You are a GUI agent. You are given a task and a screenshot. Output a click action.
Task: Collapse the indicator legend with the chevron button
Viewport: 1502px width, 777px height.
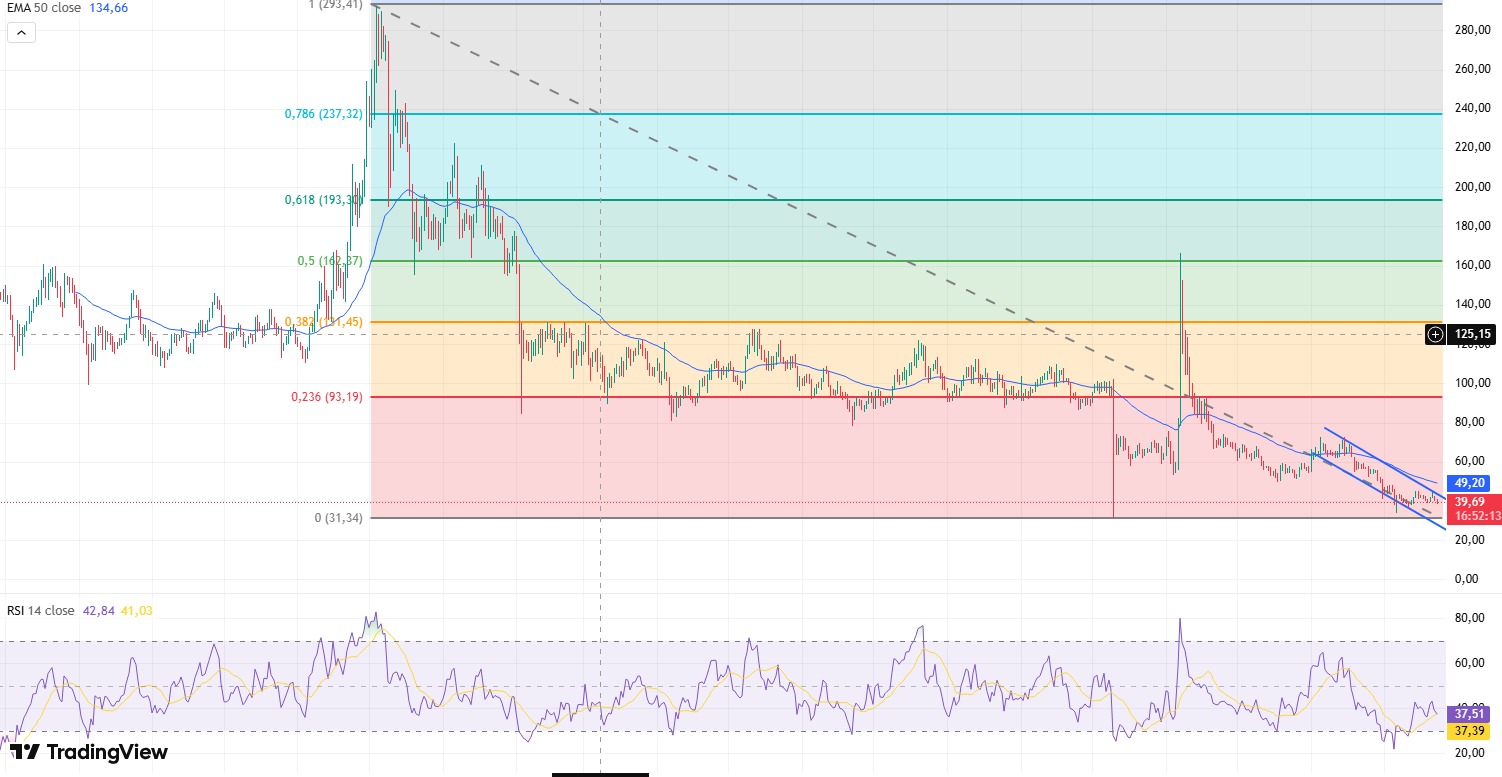coord(21,32)
